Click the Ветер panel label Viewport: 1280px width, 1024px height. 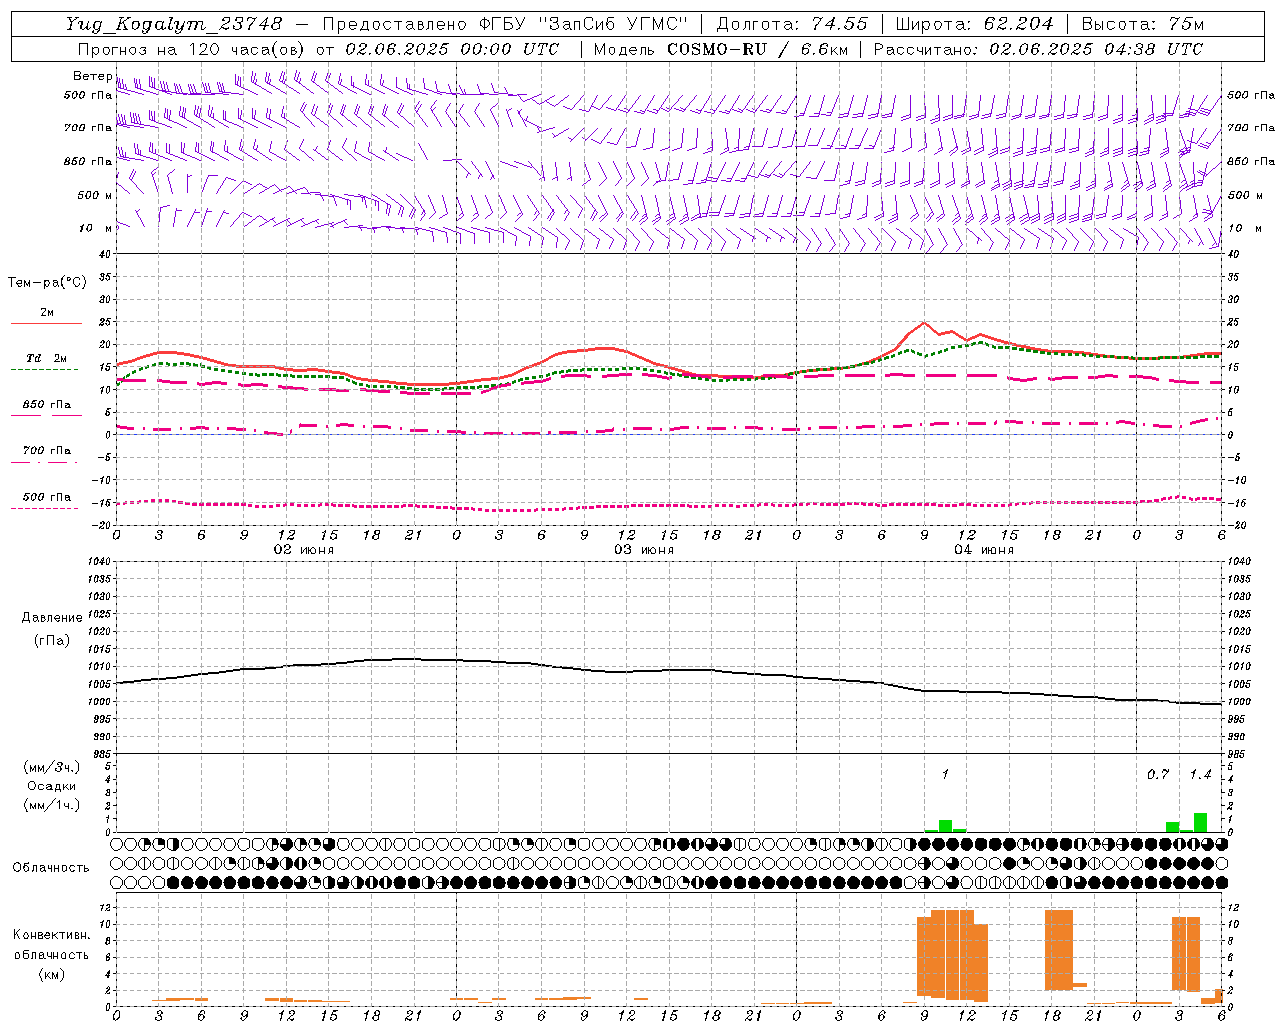pyautogui.click(x=92, y=76)
